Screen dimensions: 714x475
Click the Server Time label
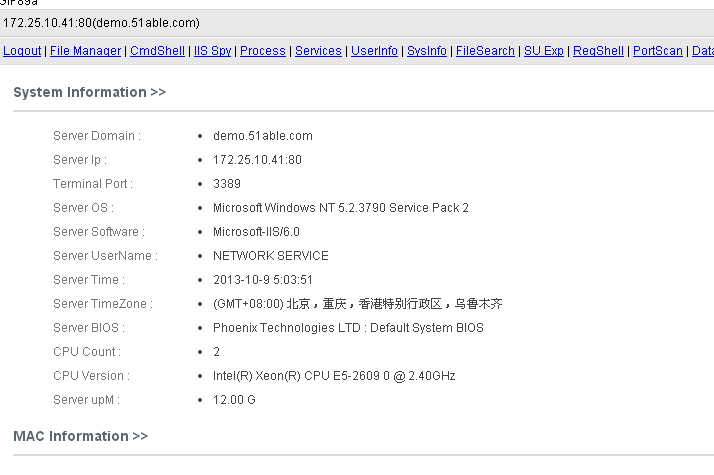[89, 280]
